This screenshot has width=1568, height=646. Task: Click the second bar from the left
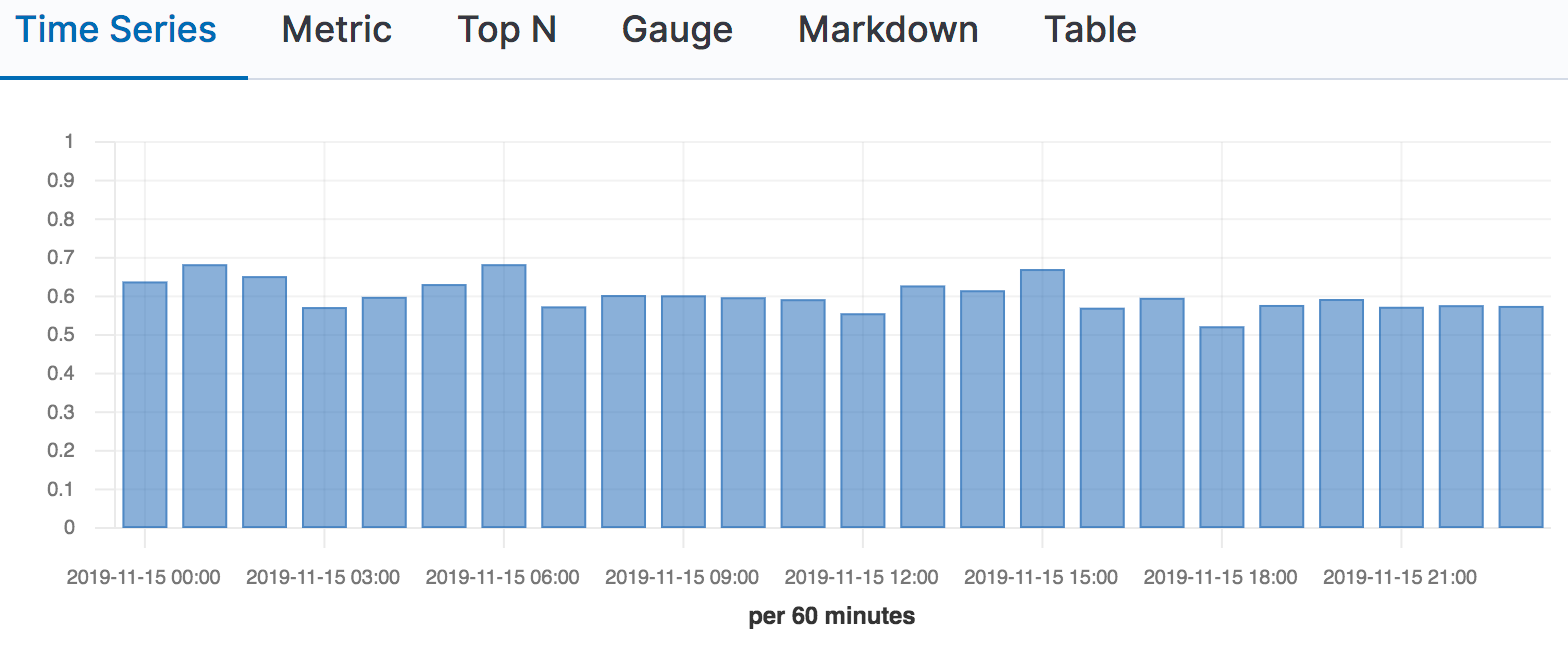pyautogui.click(x=204, y=396)
